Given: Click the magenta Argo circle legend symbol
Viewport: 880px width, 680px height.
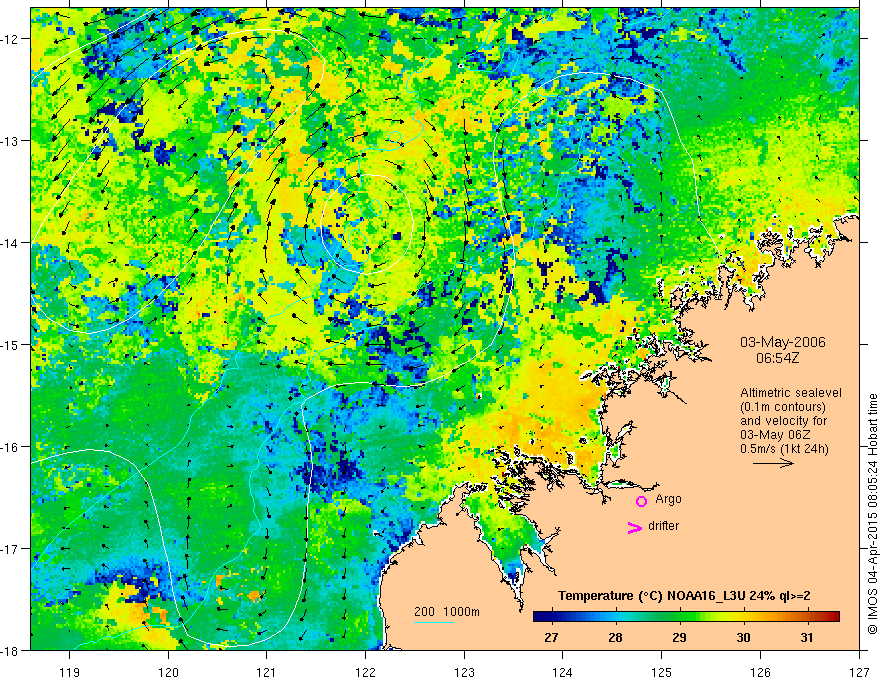Looking at the screenshot, I should [641, 501].
